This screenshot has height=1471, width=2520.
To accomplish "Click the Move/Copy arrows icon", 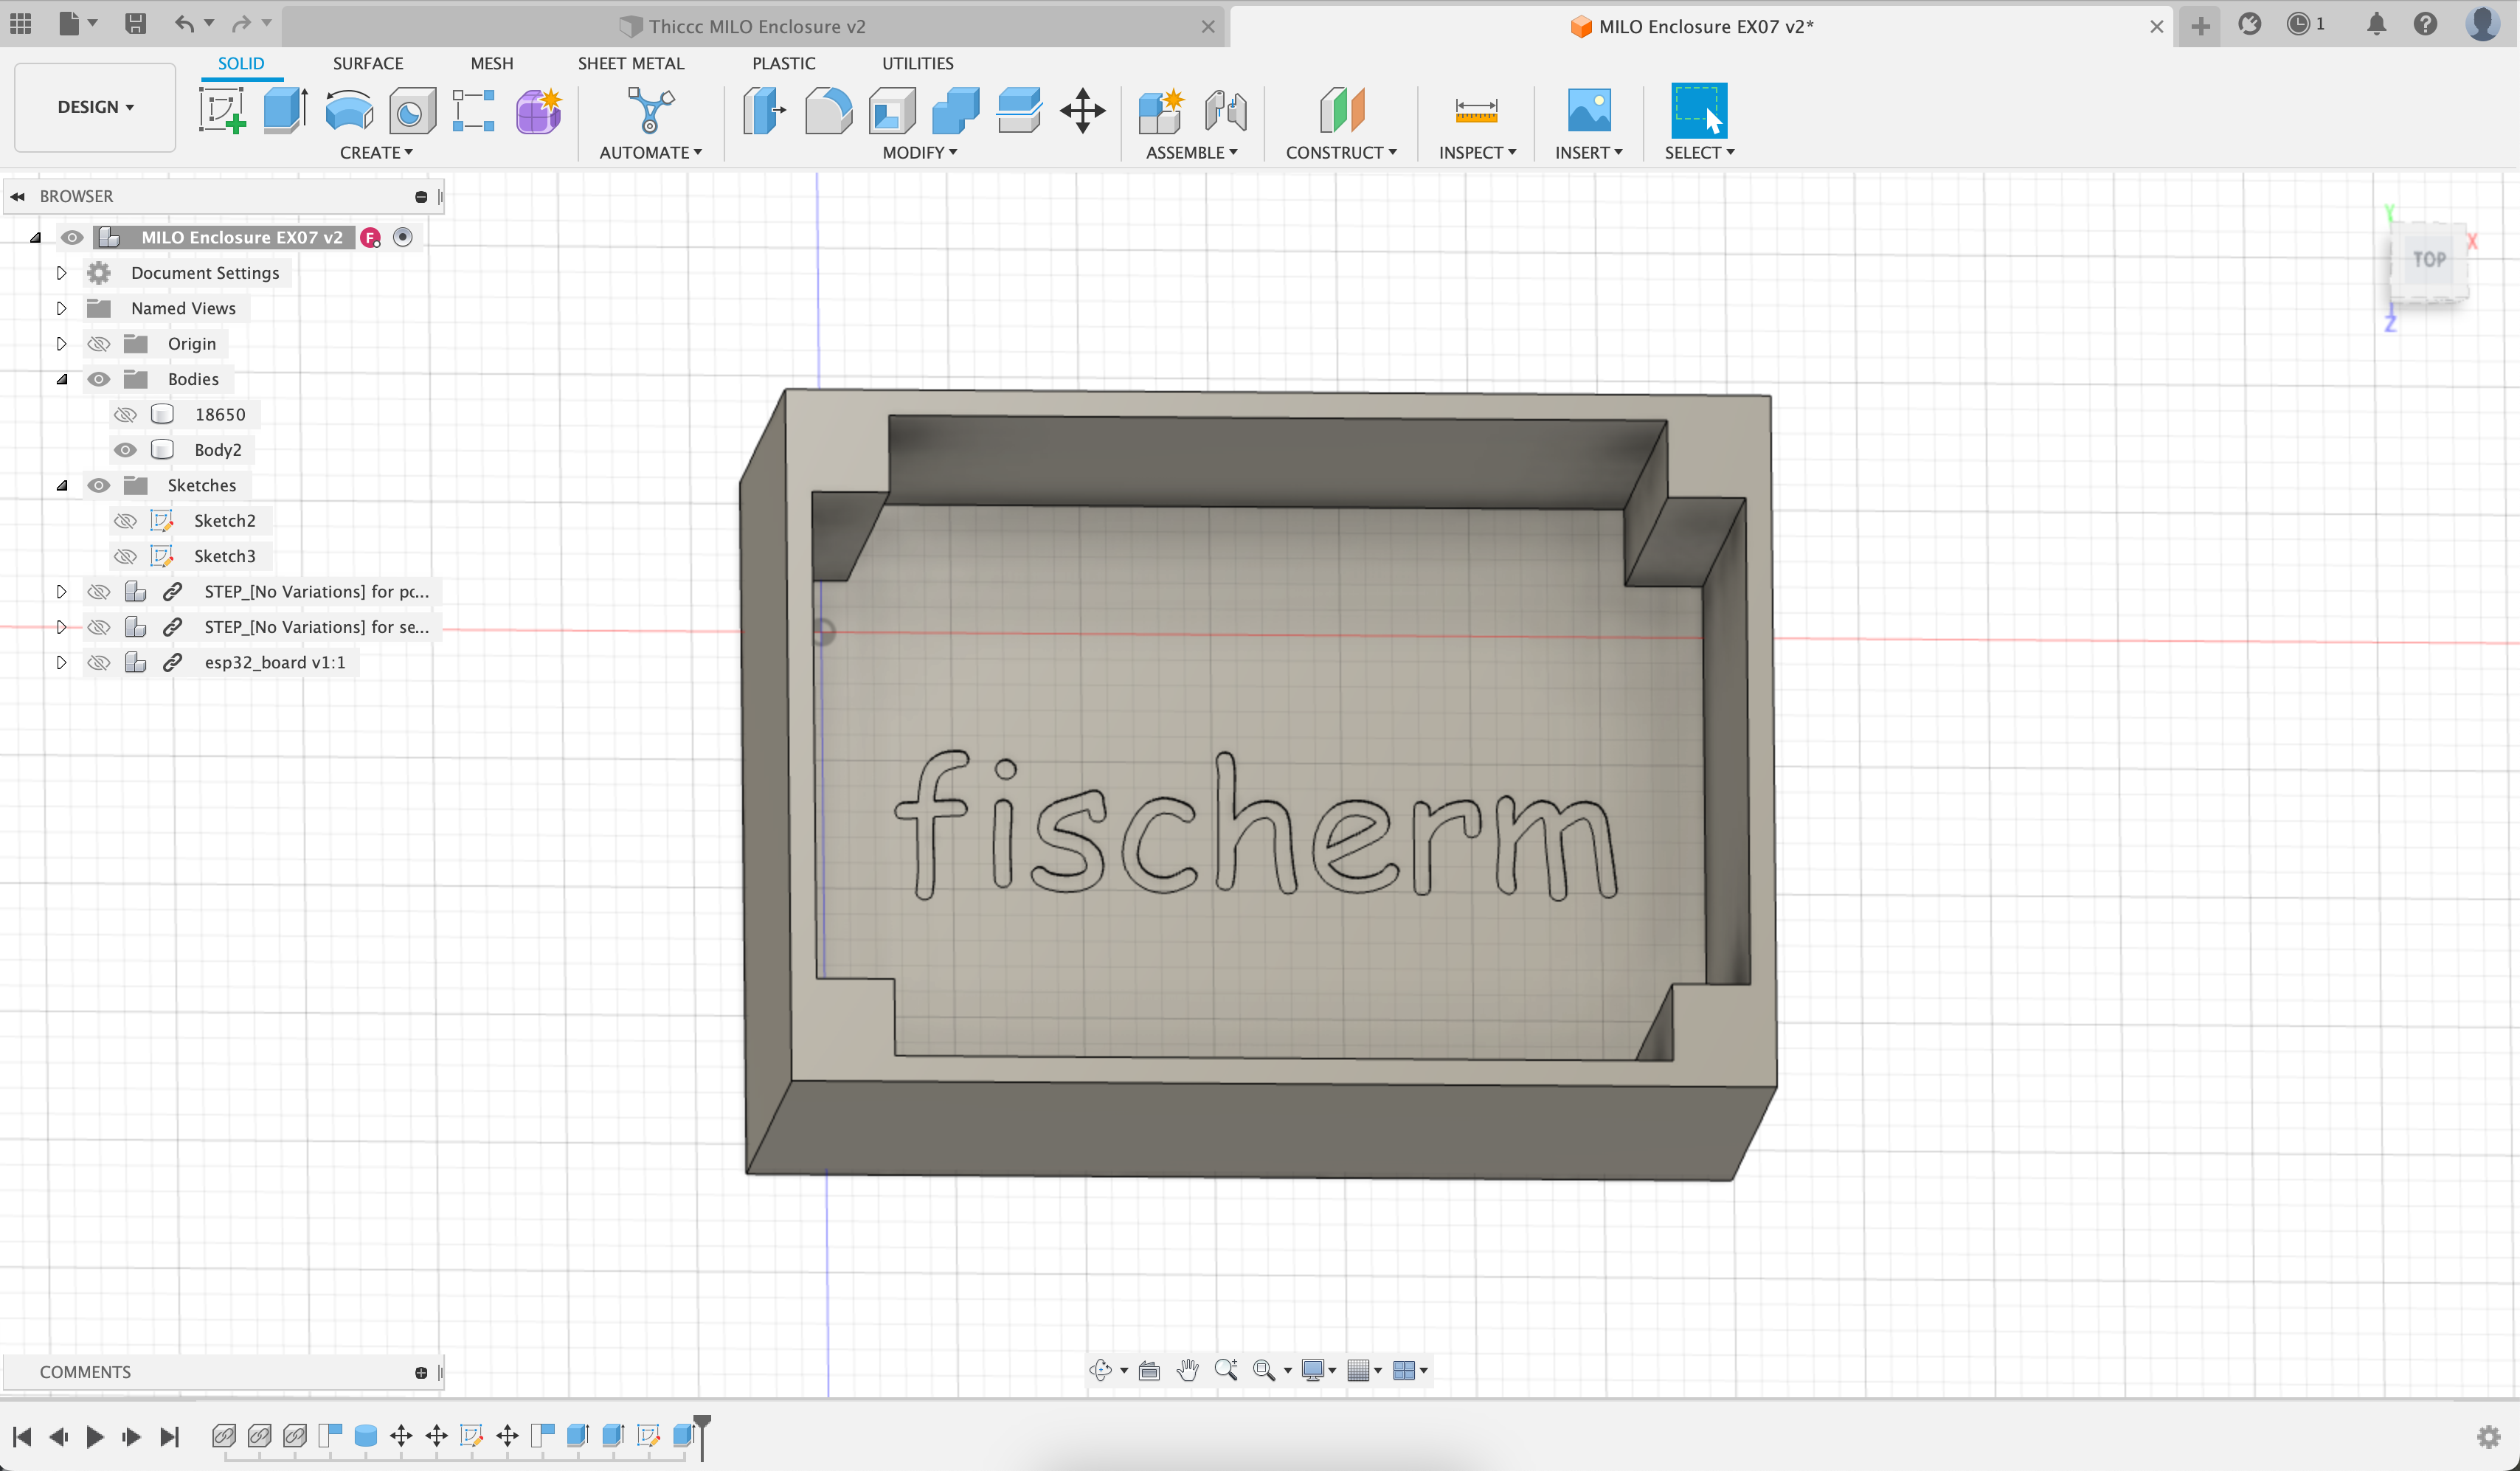I will [1082, 110].
